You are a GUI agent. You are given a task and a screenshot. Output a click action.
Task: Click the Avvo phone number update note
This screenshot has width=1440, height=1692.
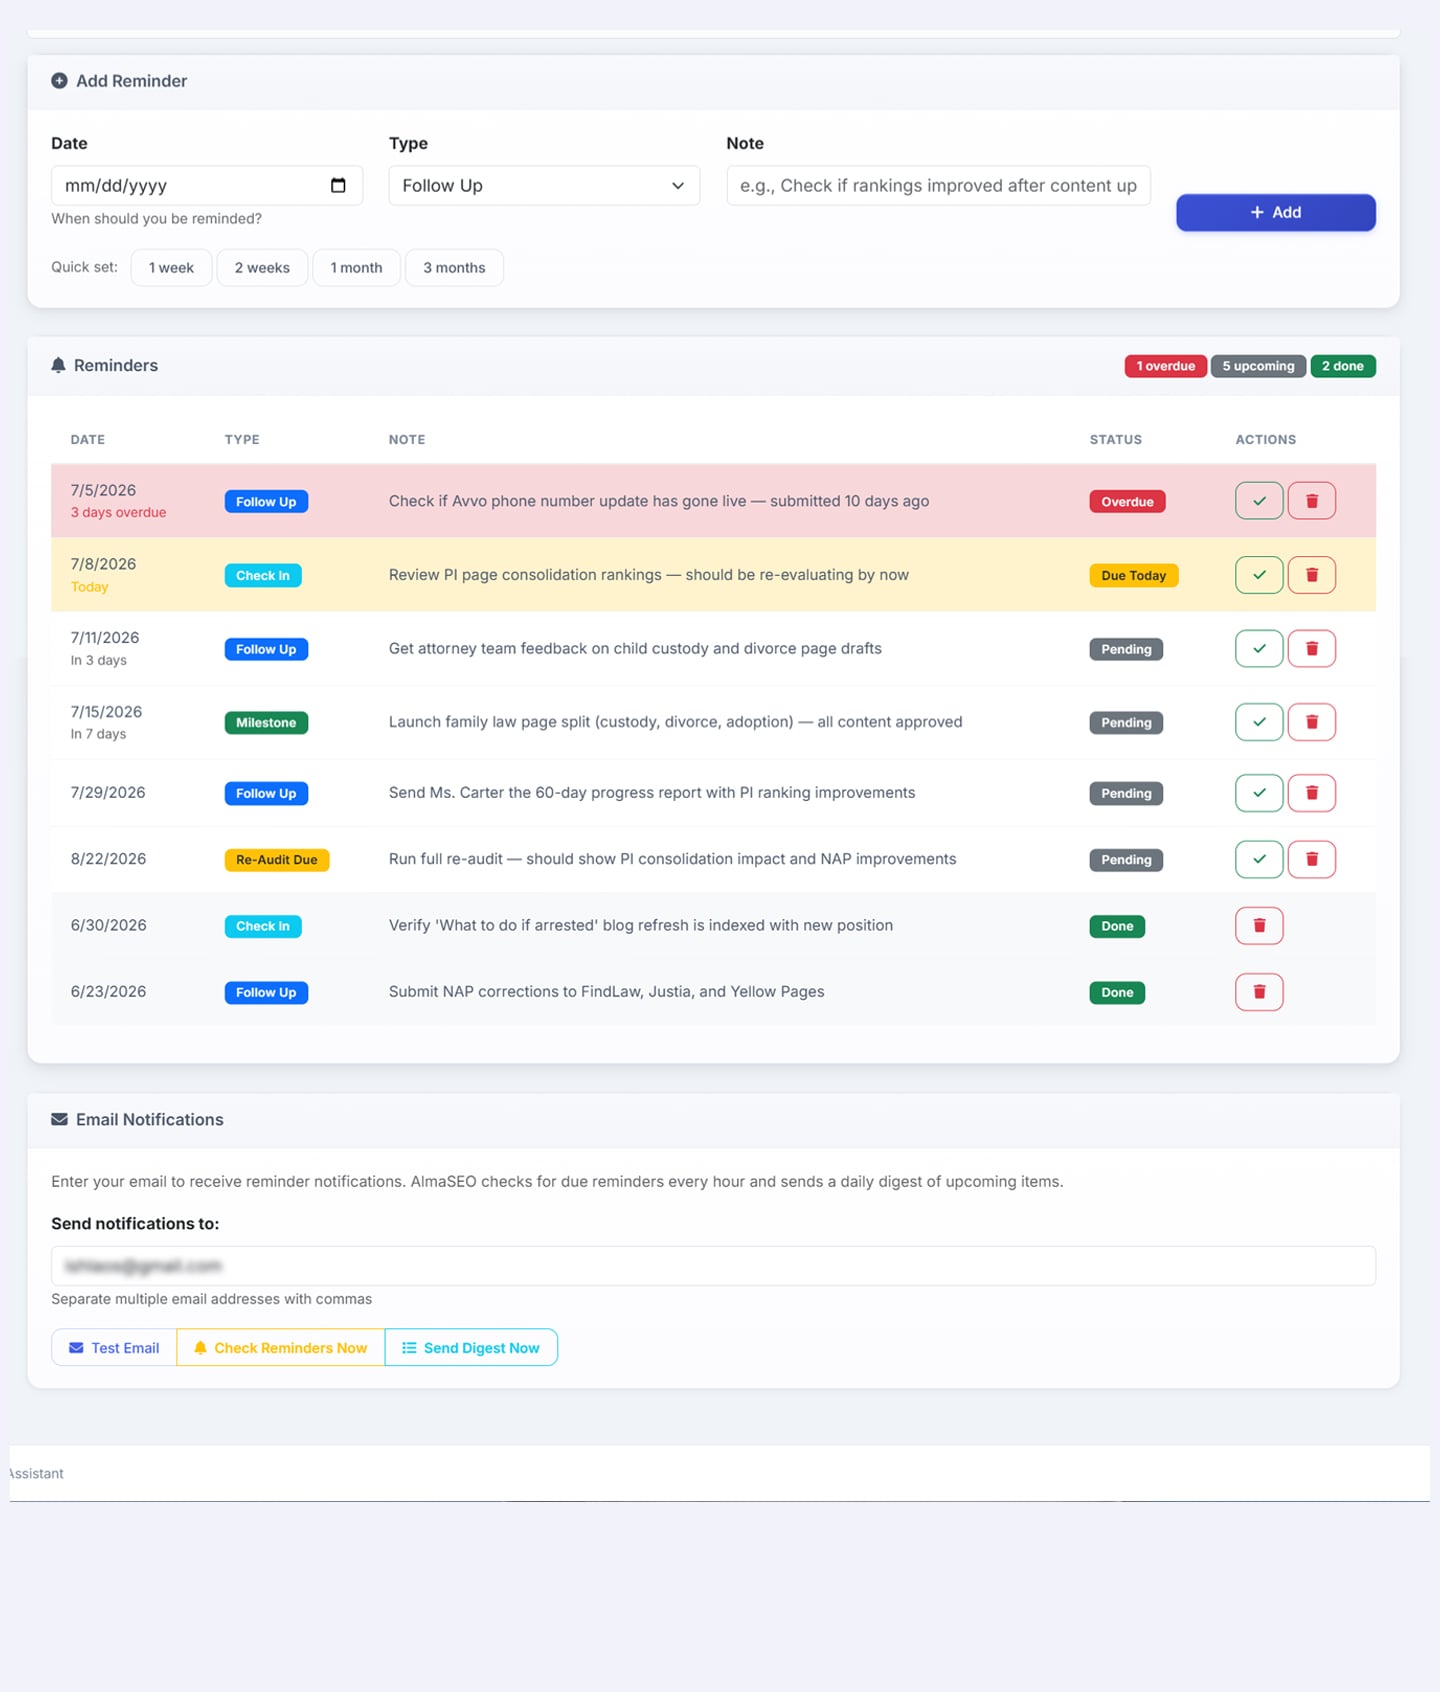point(659,501)
